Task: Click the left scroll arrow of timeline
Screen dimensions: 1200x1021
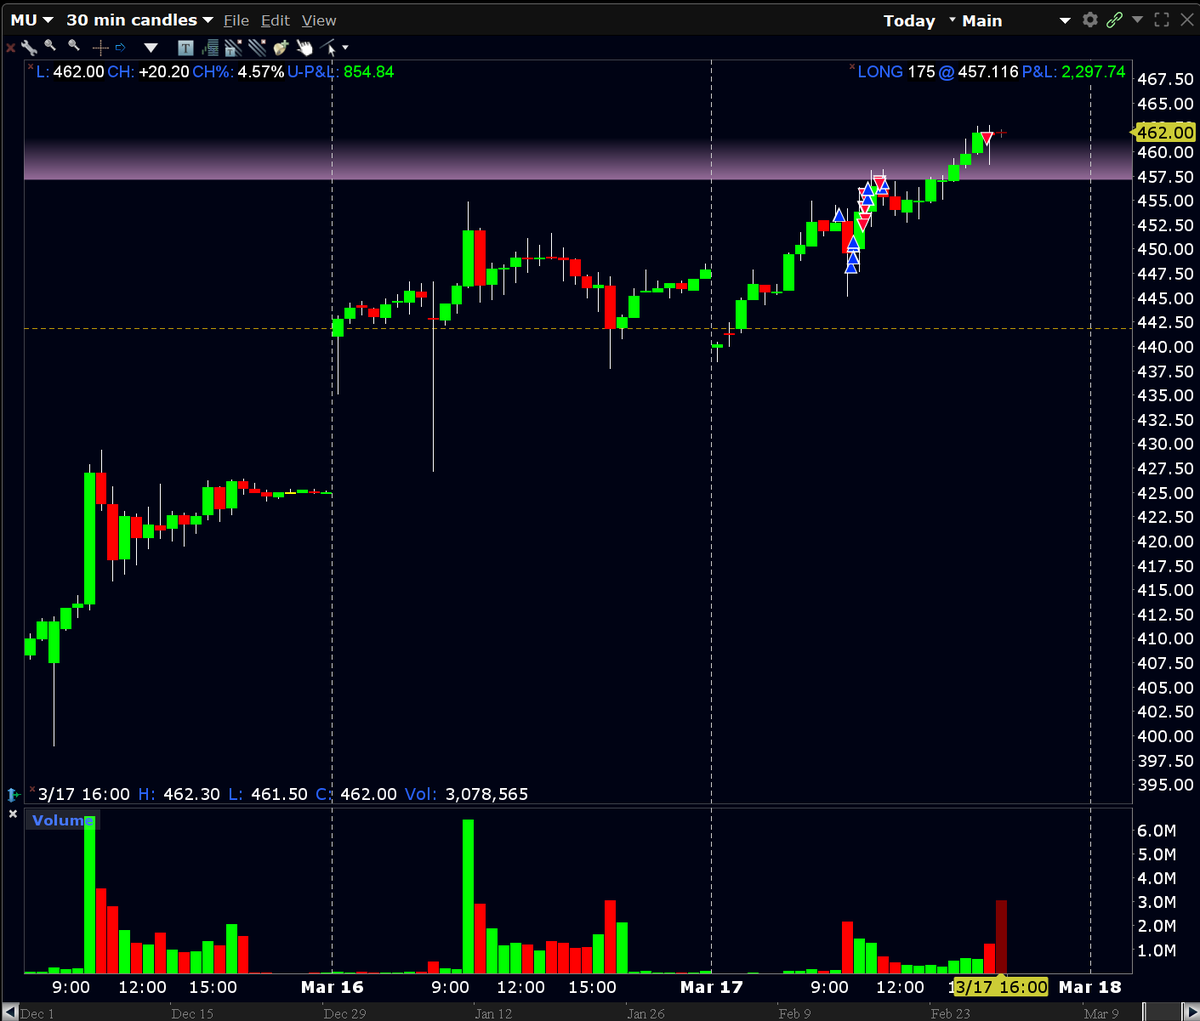Action: coord(9,1013)
